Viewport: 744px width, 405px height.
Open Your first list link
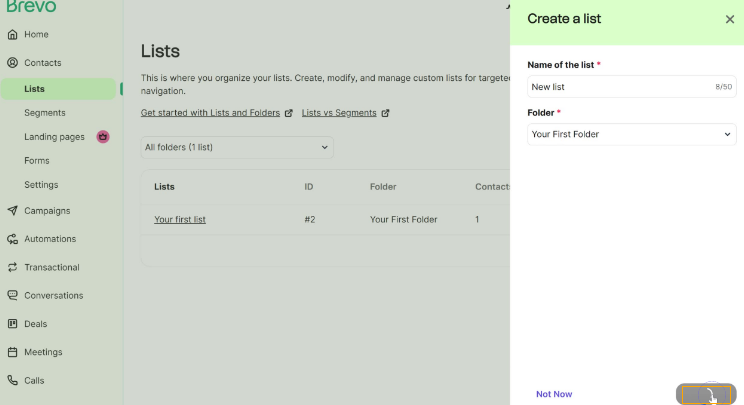click(x=180, y=219)
